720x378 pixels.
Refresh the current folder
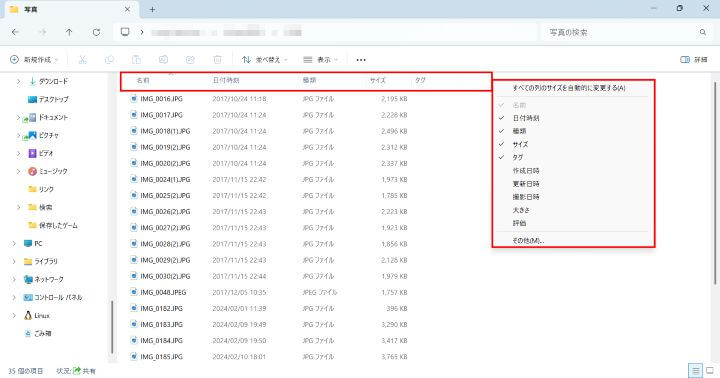pos(96,32)
